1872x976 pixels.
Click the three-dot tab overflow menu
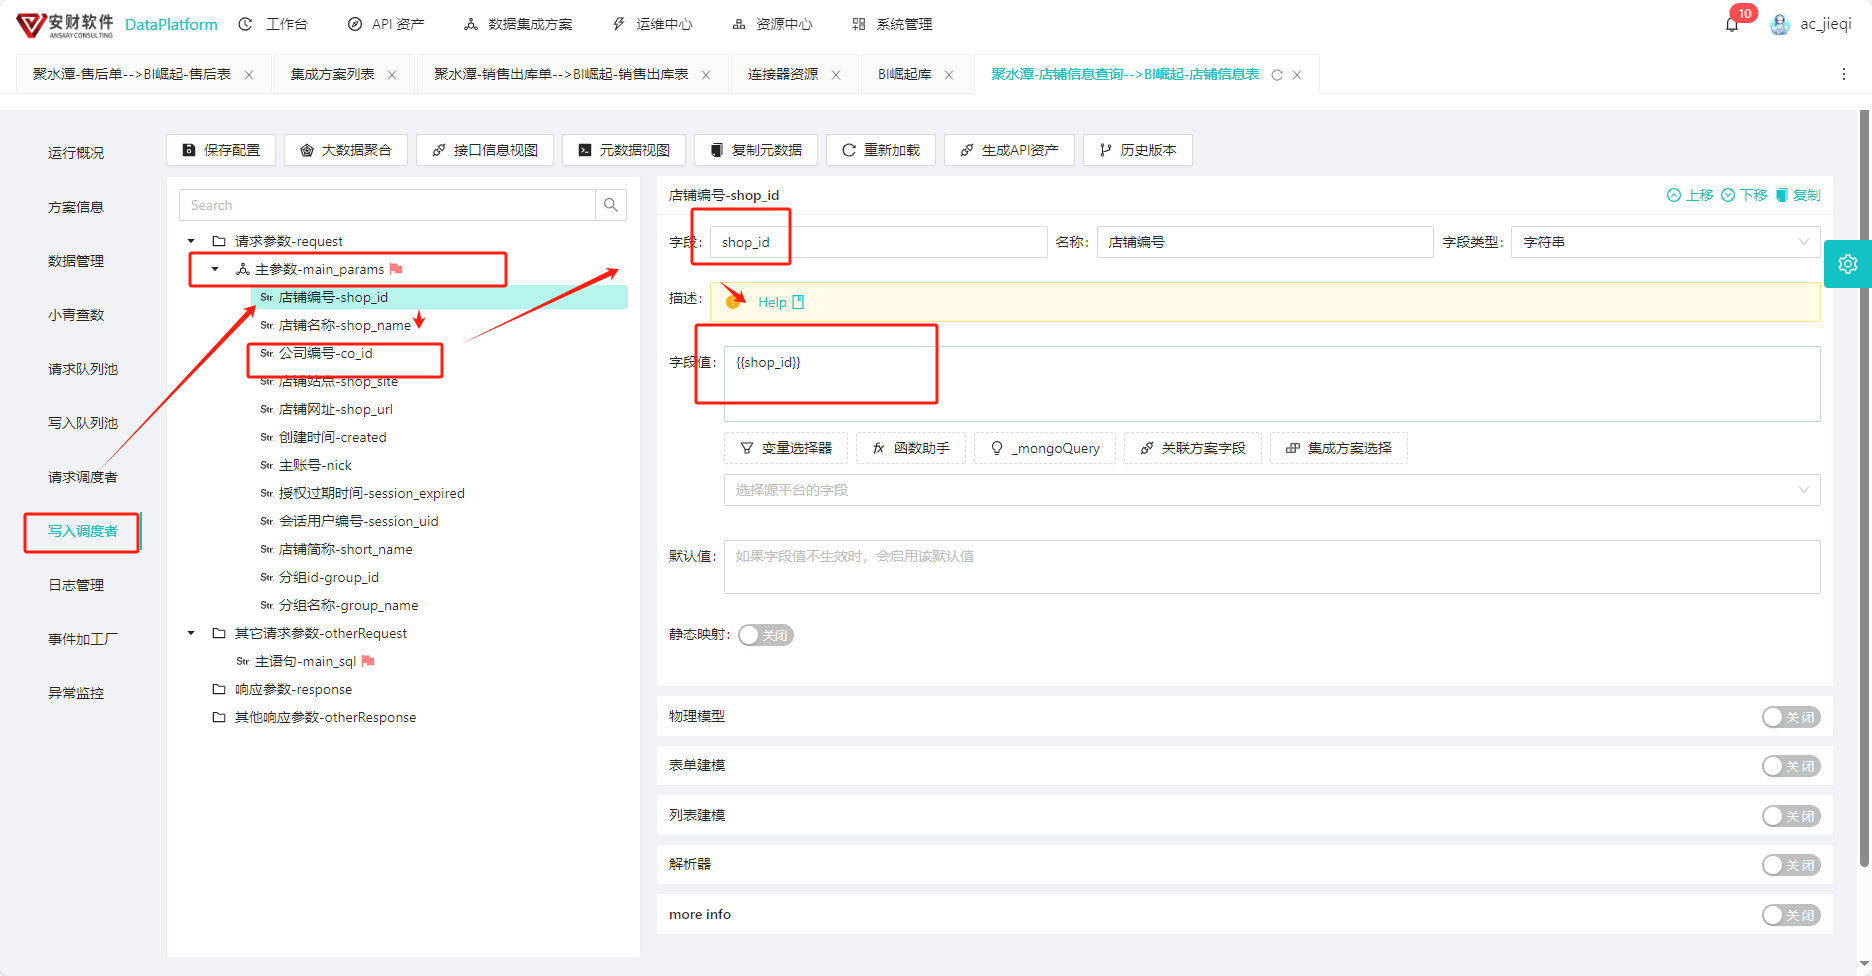point(1844,74)
